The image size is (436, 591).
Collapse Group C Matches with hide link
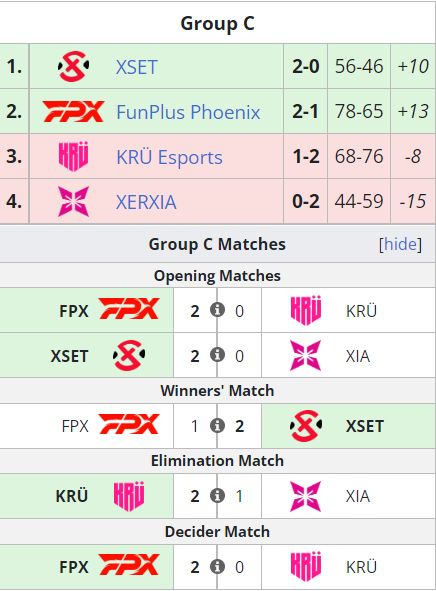[x=400, y=244]
